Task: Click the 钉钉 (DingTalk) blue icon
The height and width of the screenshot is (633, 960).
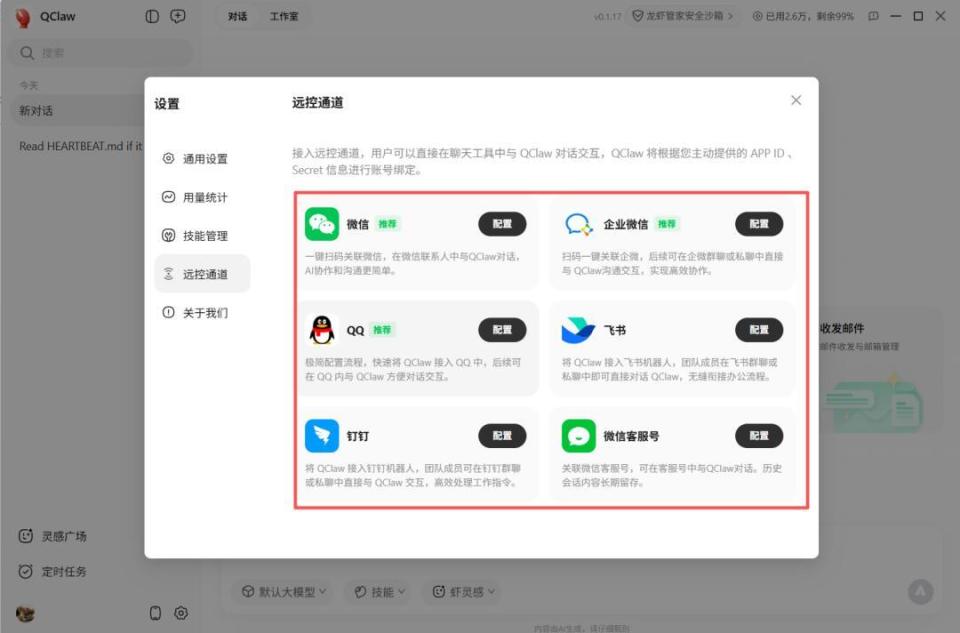Action: (320, 436)
